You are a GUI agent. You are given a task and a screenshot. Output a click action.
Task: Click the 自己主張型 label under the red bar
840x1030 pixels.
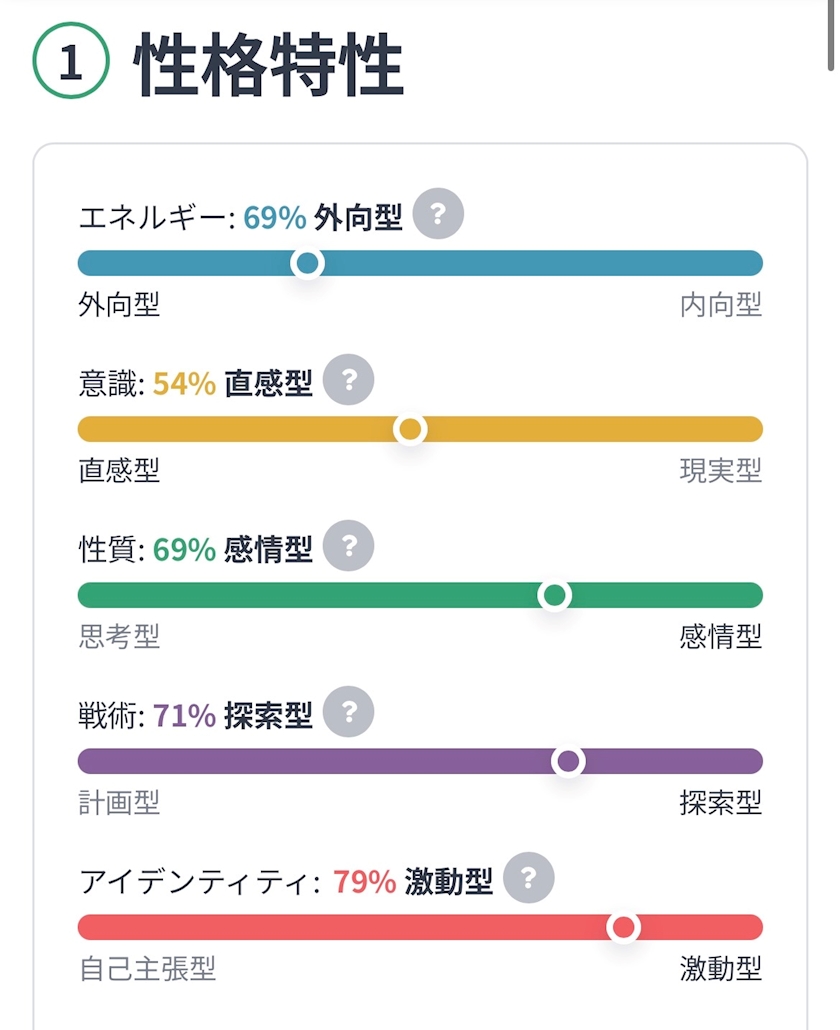147,969
